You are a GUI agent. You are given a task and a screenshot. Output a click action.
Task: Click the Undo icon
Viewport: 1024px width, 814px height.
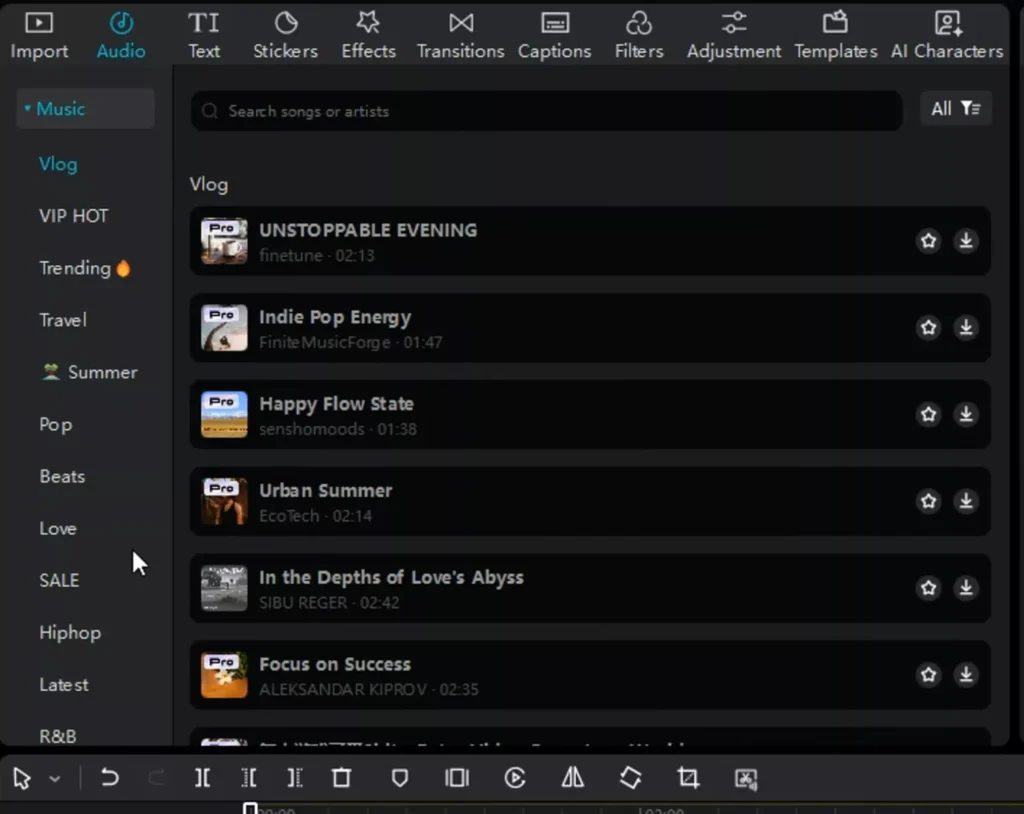pyautogui.click(x=110, y=777)
